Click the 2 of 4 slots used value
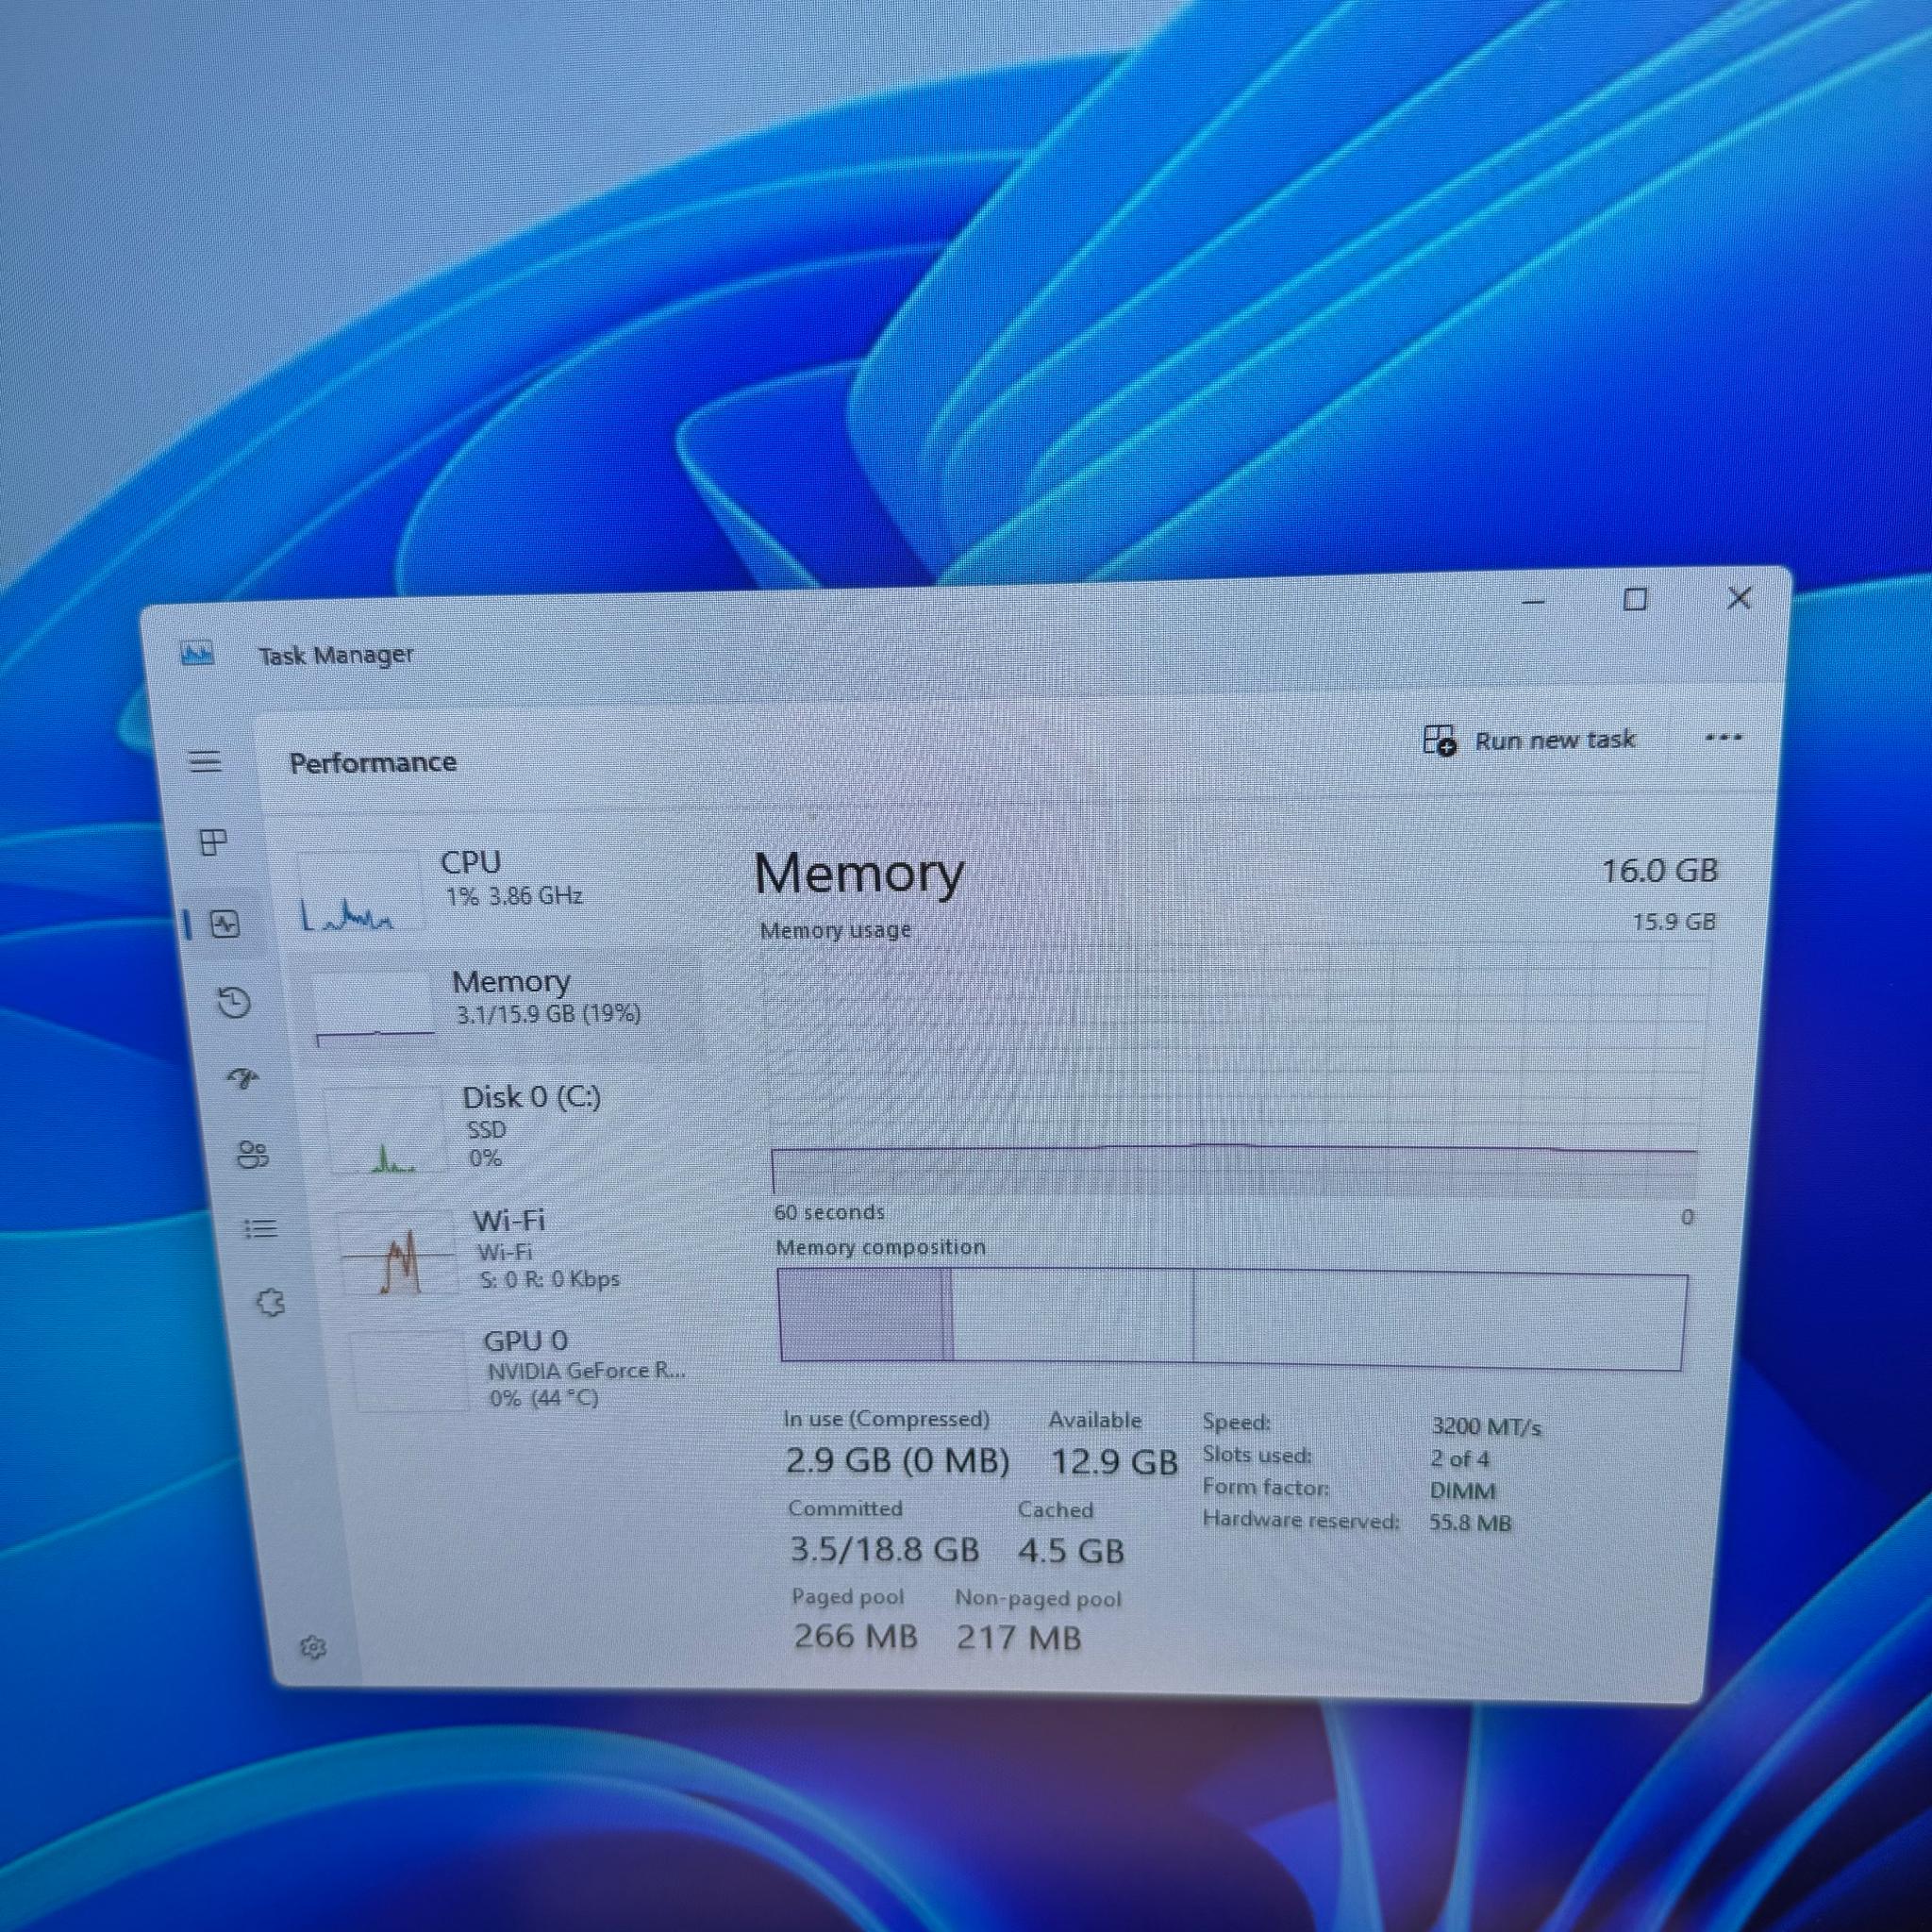1932x1932 pixels. [1459, 1459]
